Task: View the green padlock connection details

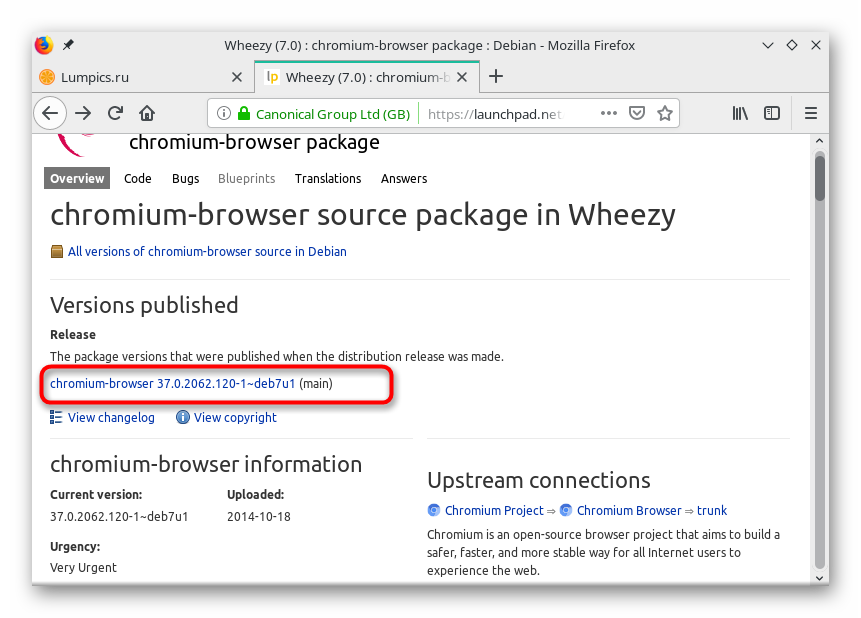Action: tap(244, 113)
